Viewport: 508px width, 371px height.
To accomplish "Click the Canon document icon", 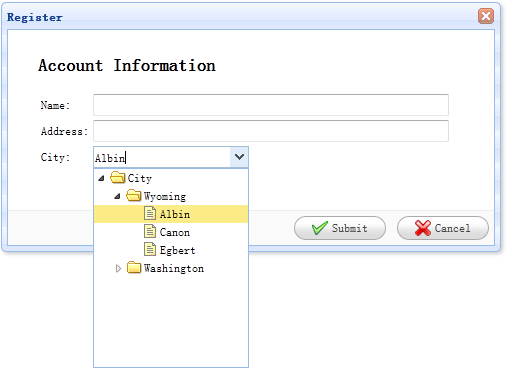I will 150,231.
